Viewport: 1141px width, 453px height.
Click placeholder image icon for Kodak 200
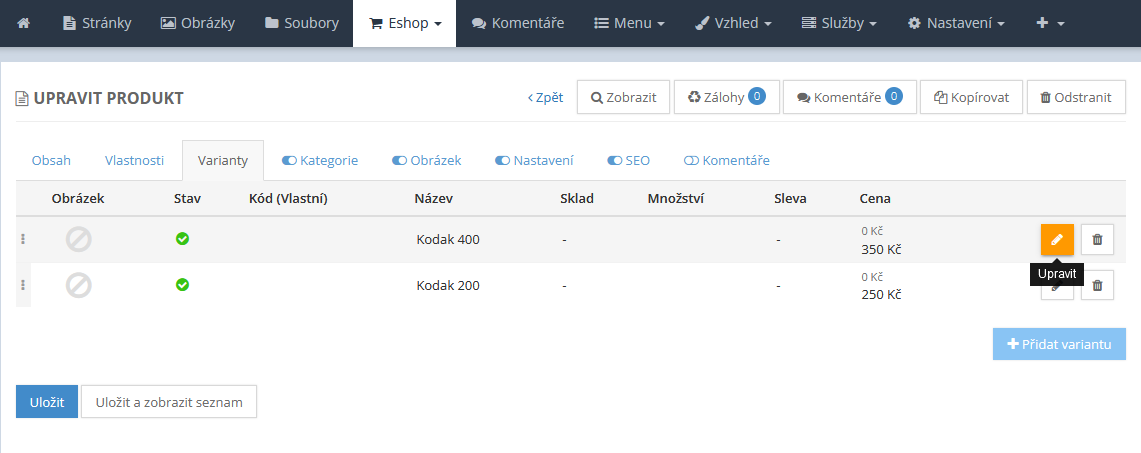click(78, 286)
